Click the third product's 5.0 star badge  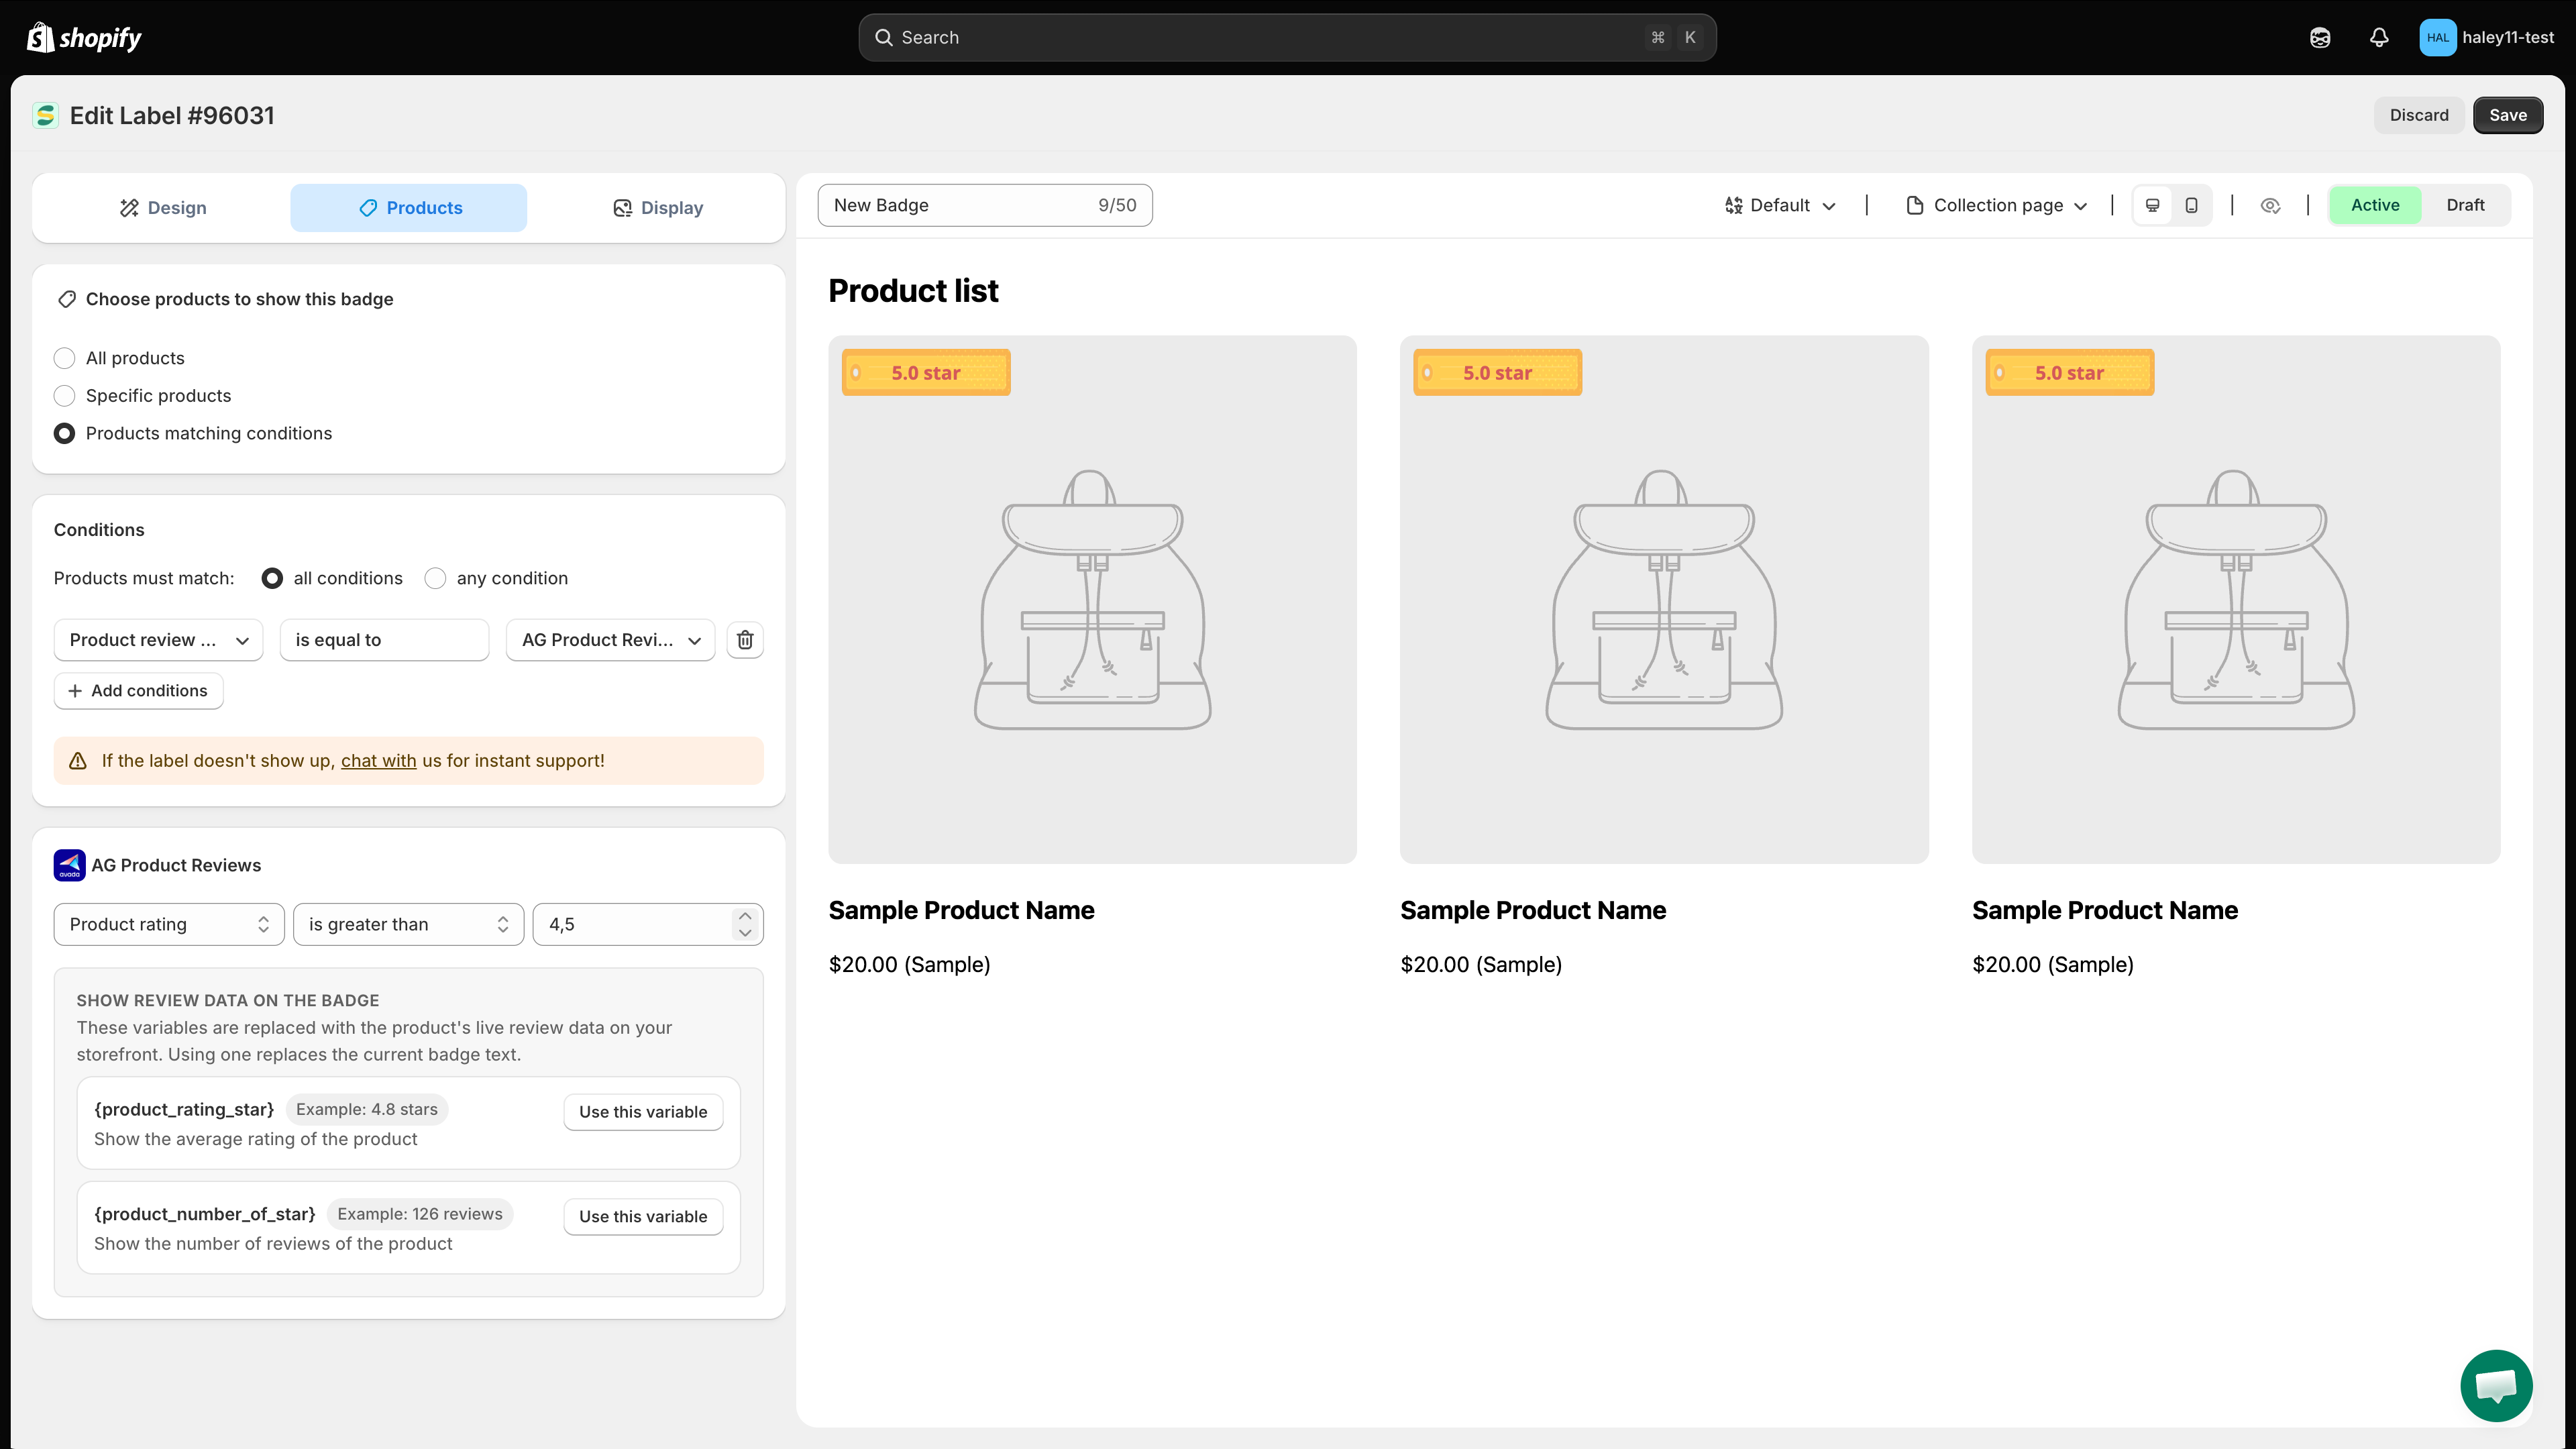[2069, 373]
